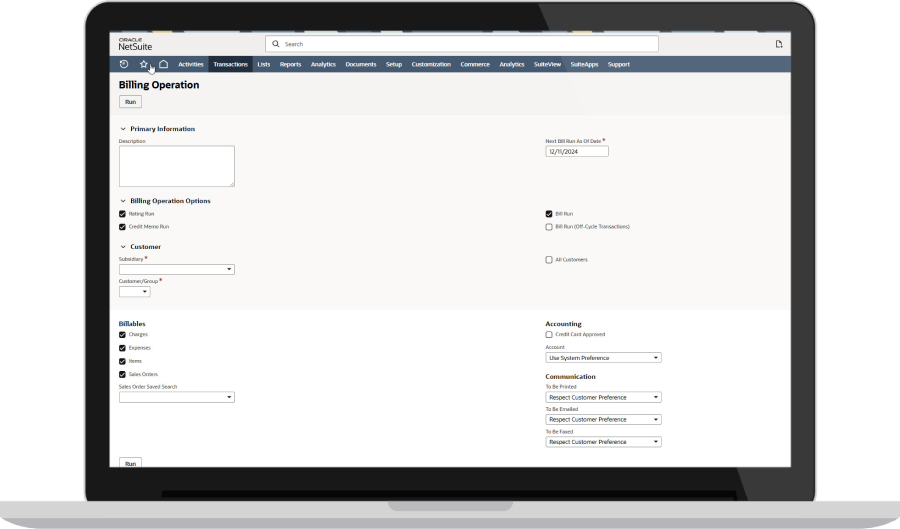Viewport: 900px width, 529px height.
Task: Click the Next Bill Run date field
Action: click(x=576, y=152)
